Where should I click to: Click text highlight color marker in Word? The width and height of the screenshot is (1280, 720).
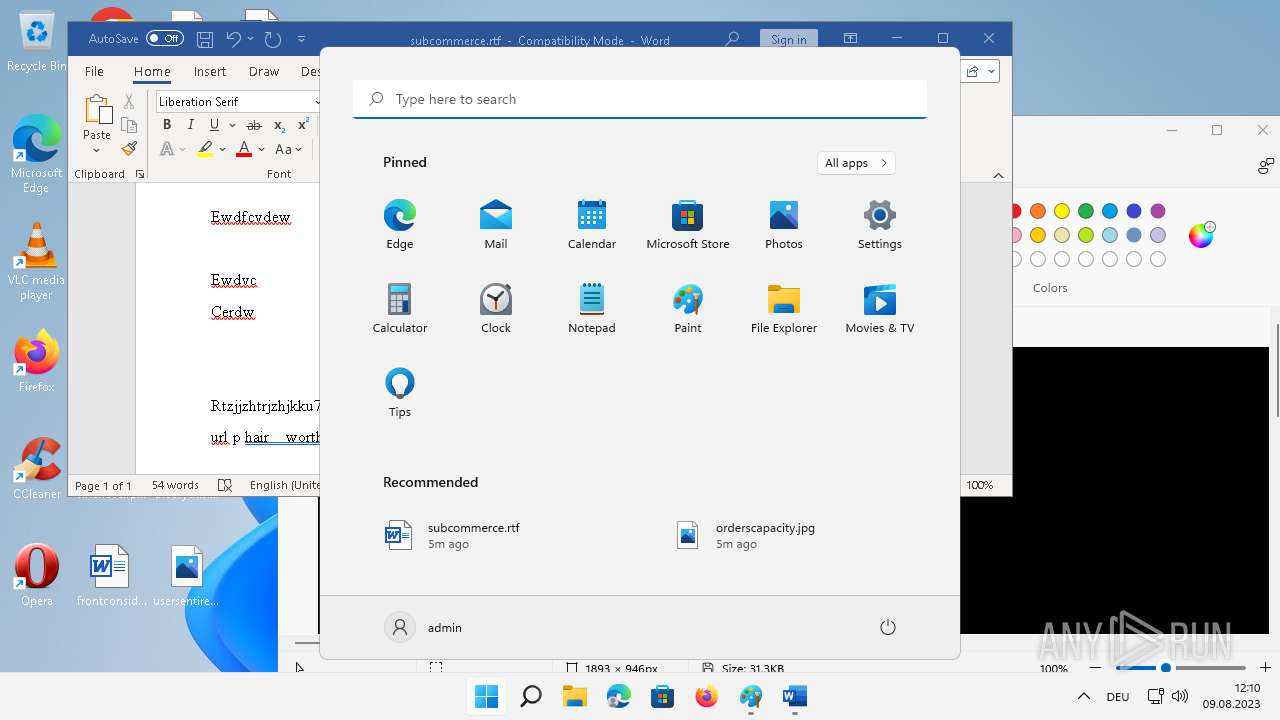pos(205,149)
